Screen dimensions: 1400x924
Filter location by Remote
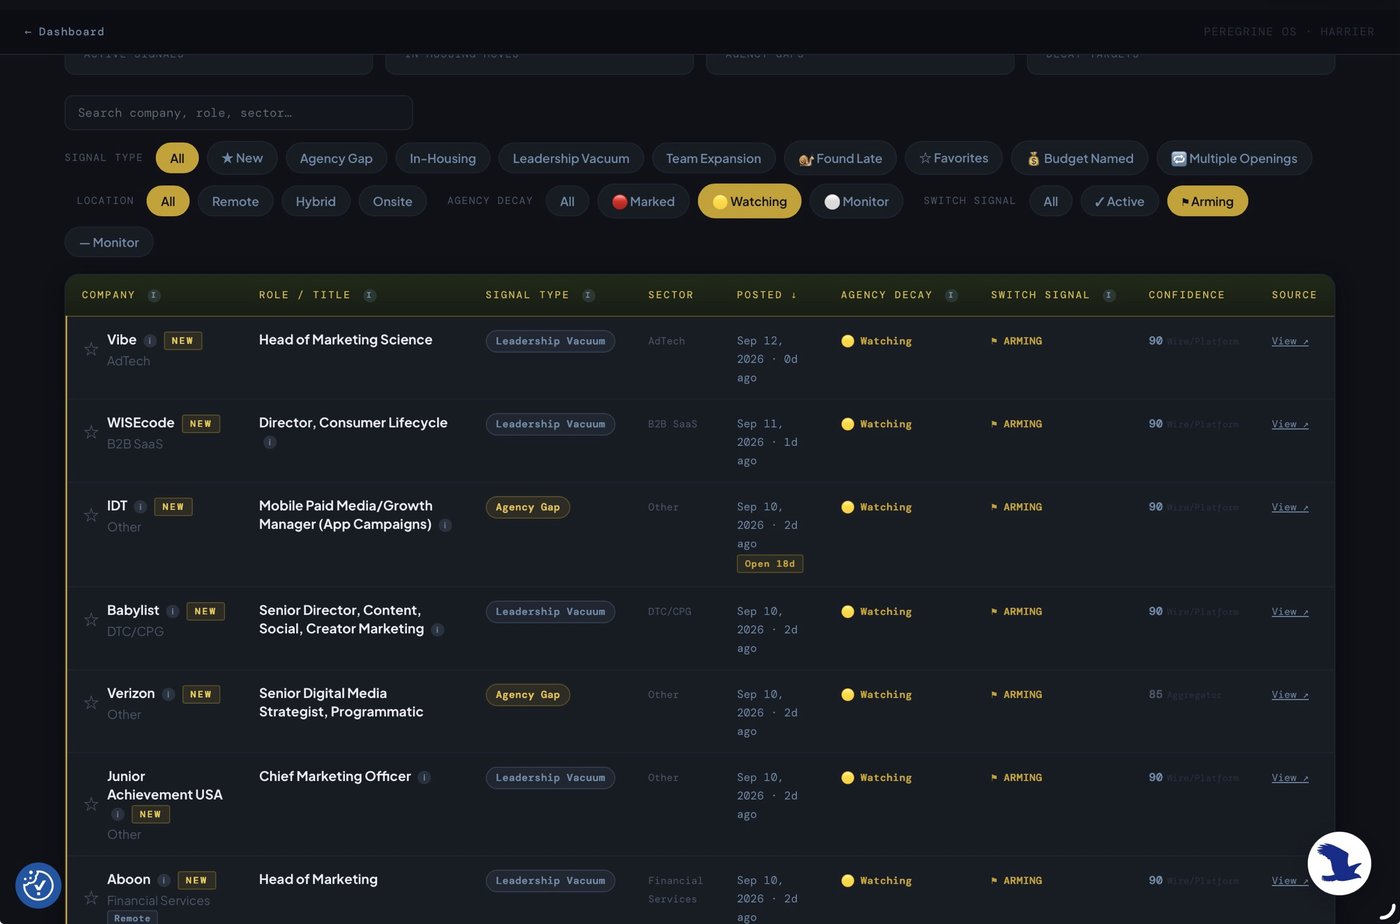pyautogui.click(x=235, y=201)
